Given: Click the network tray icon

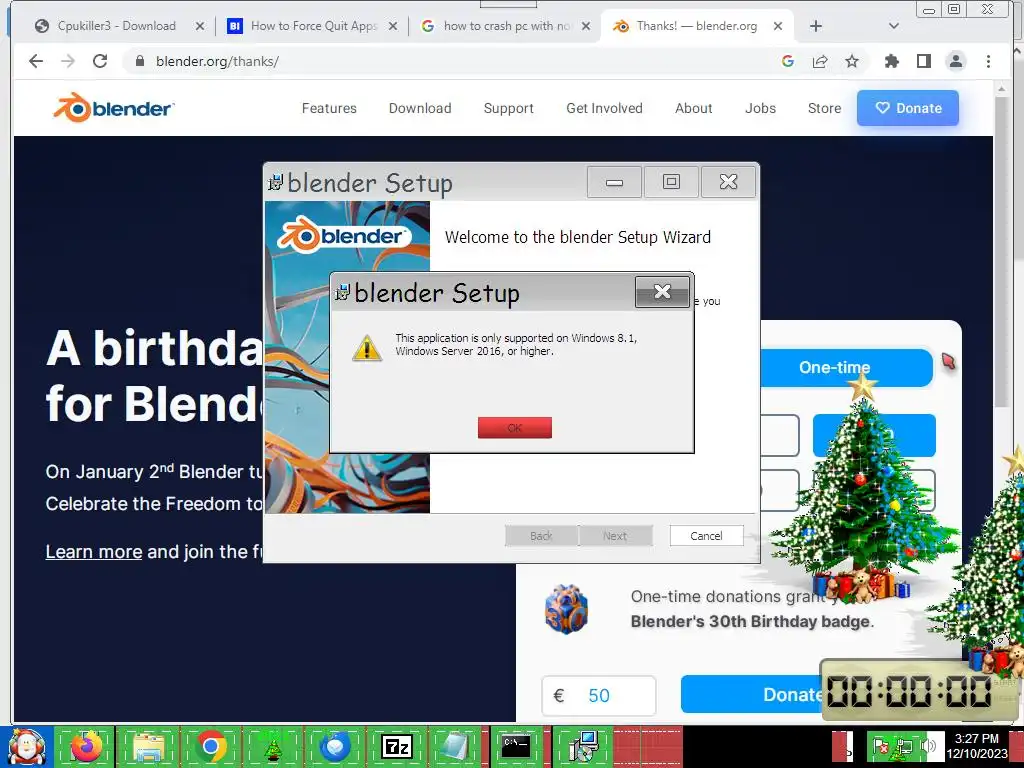Looking at the screenshot, I should point(904,746).
